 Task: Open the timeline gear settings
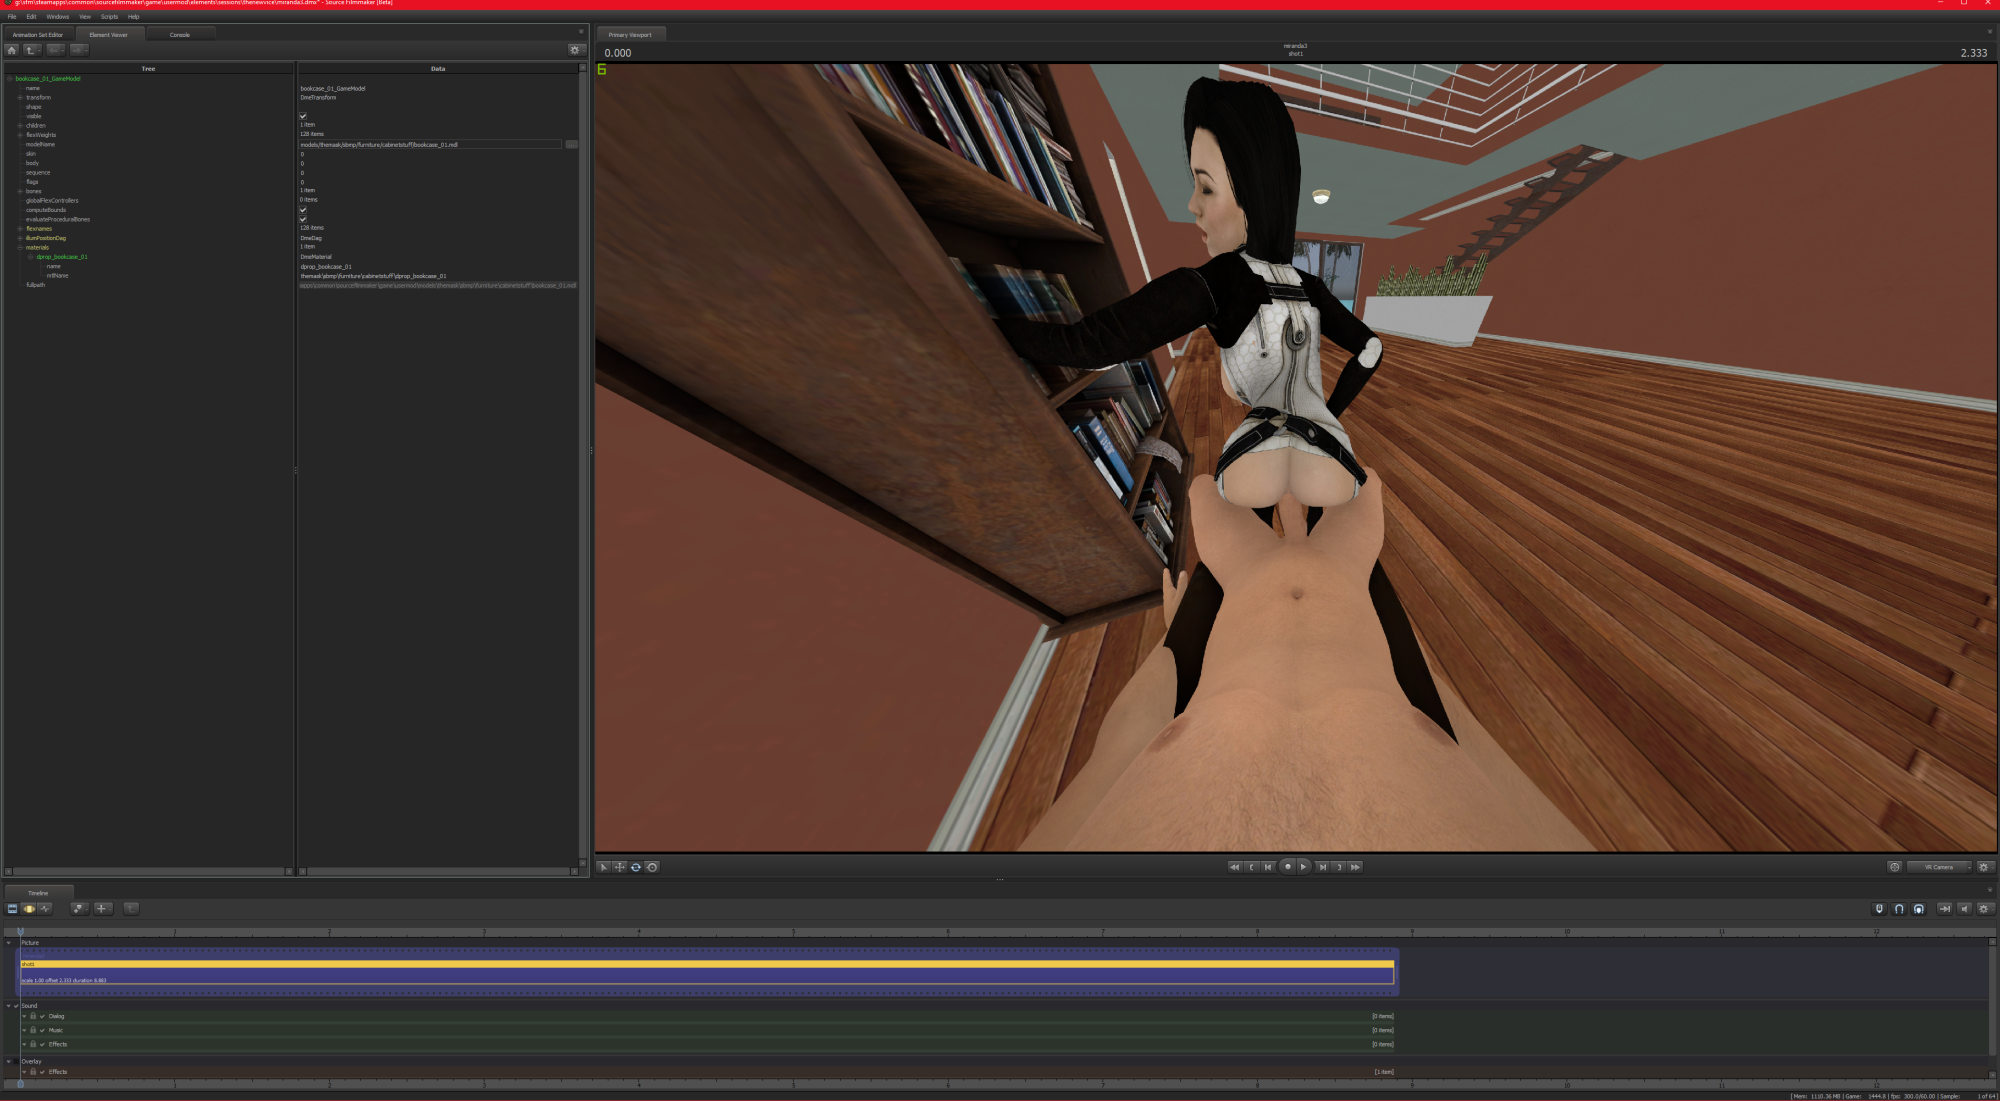click(x=1985, y=909)
